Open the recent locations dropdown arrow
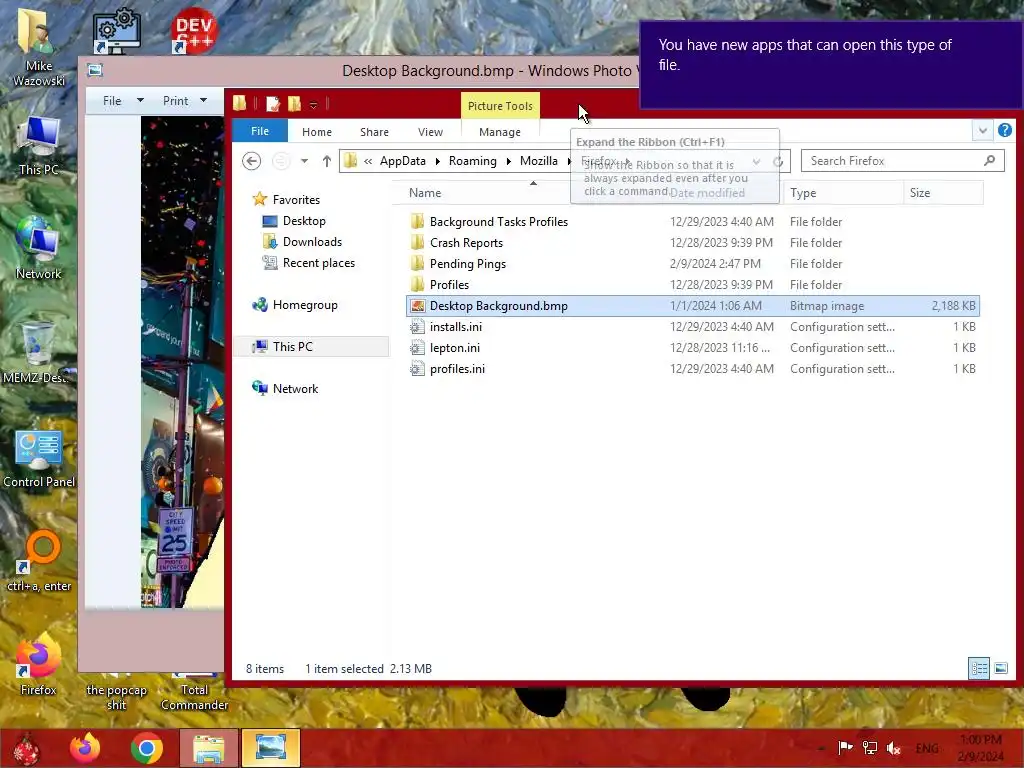 (304, 161)
